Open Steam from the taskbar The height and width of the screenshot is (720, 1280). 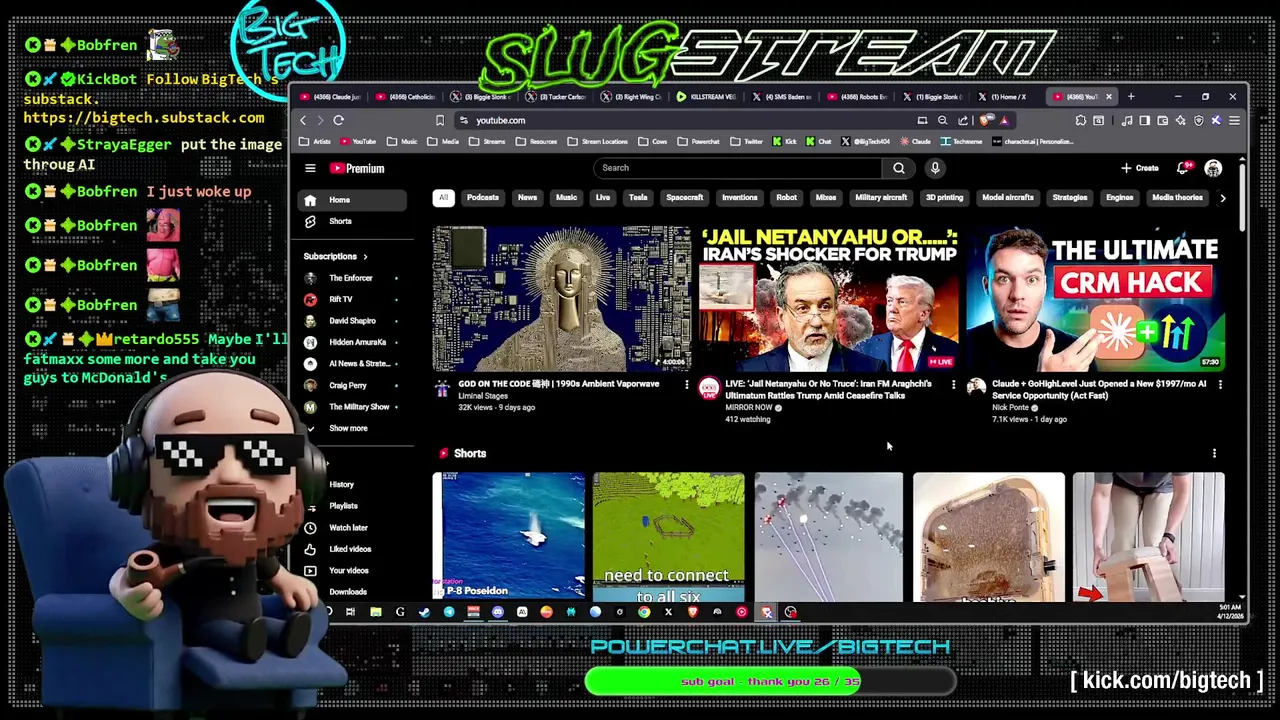[x=424, y=612]
